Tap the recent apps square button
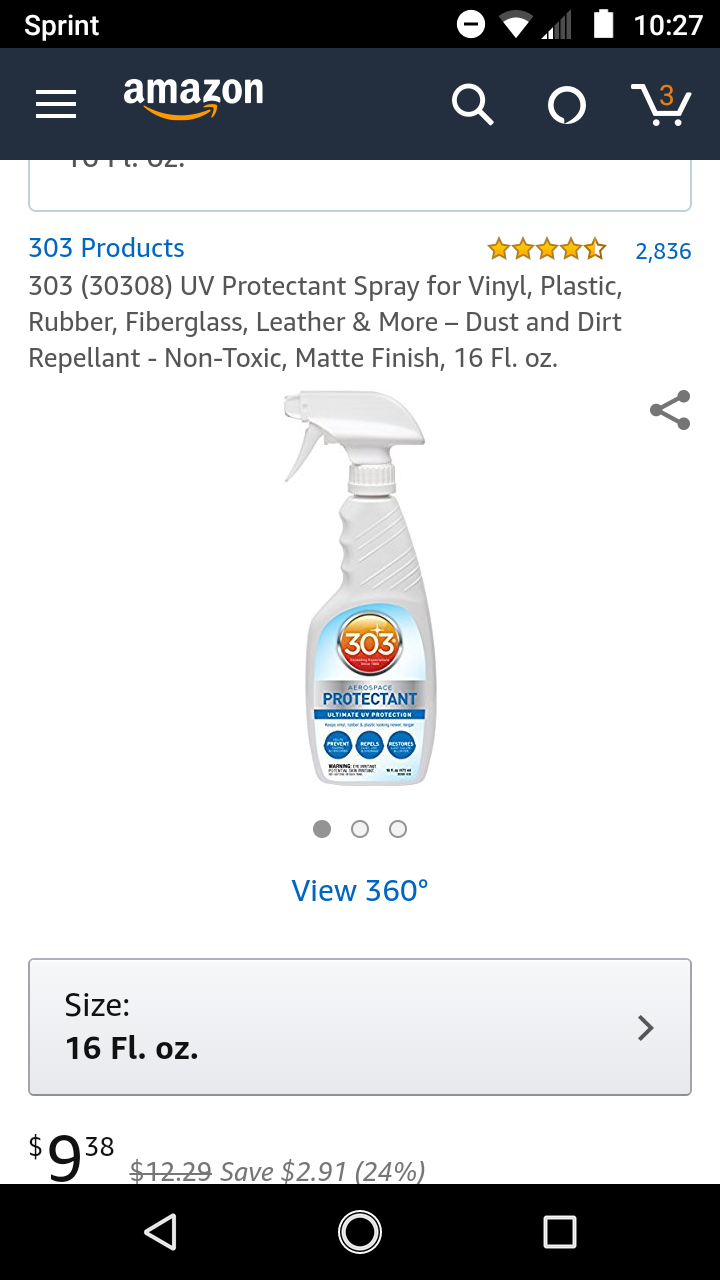 (559, 1232)
